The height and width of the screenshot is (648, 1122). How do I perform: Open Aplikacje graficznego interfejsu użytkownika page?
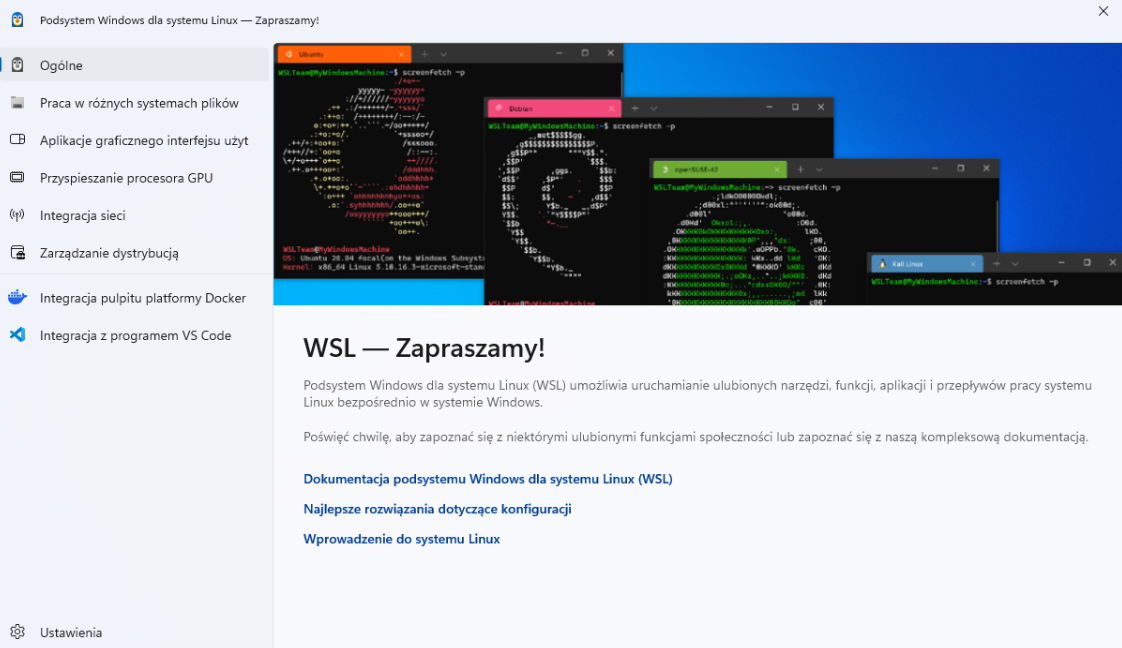coord(135,140)
